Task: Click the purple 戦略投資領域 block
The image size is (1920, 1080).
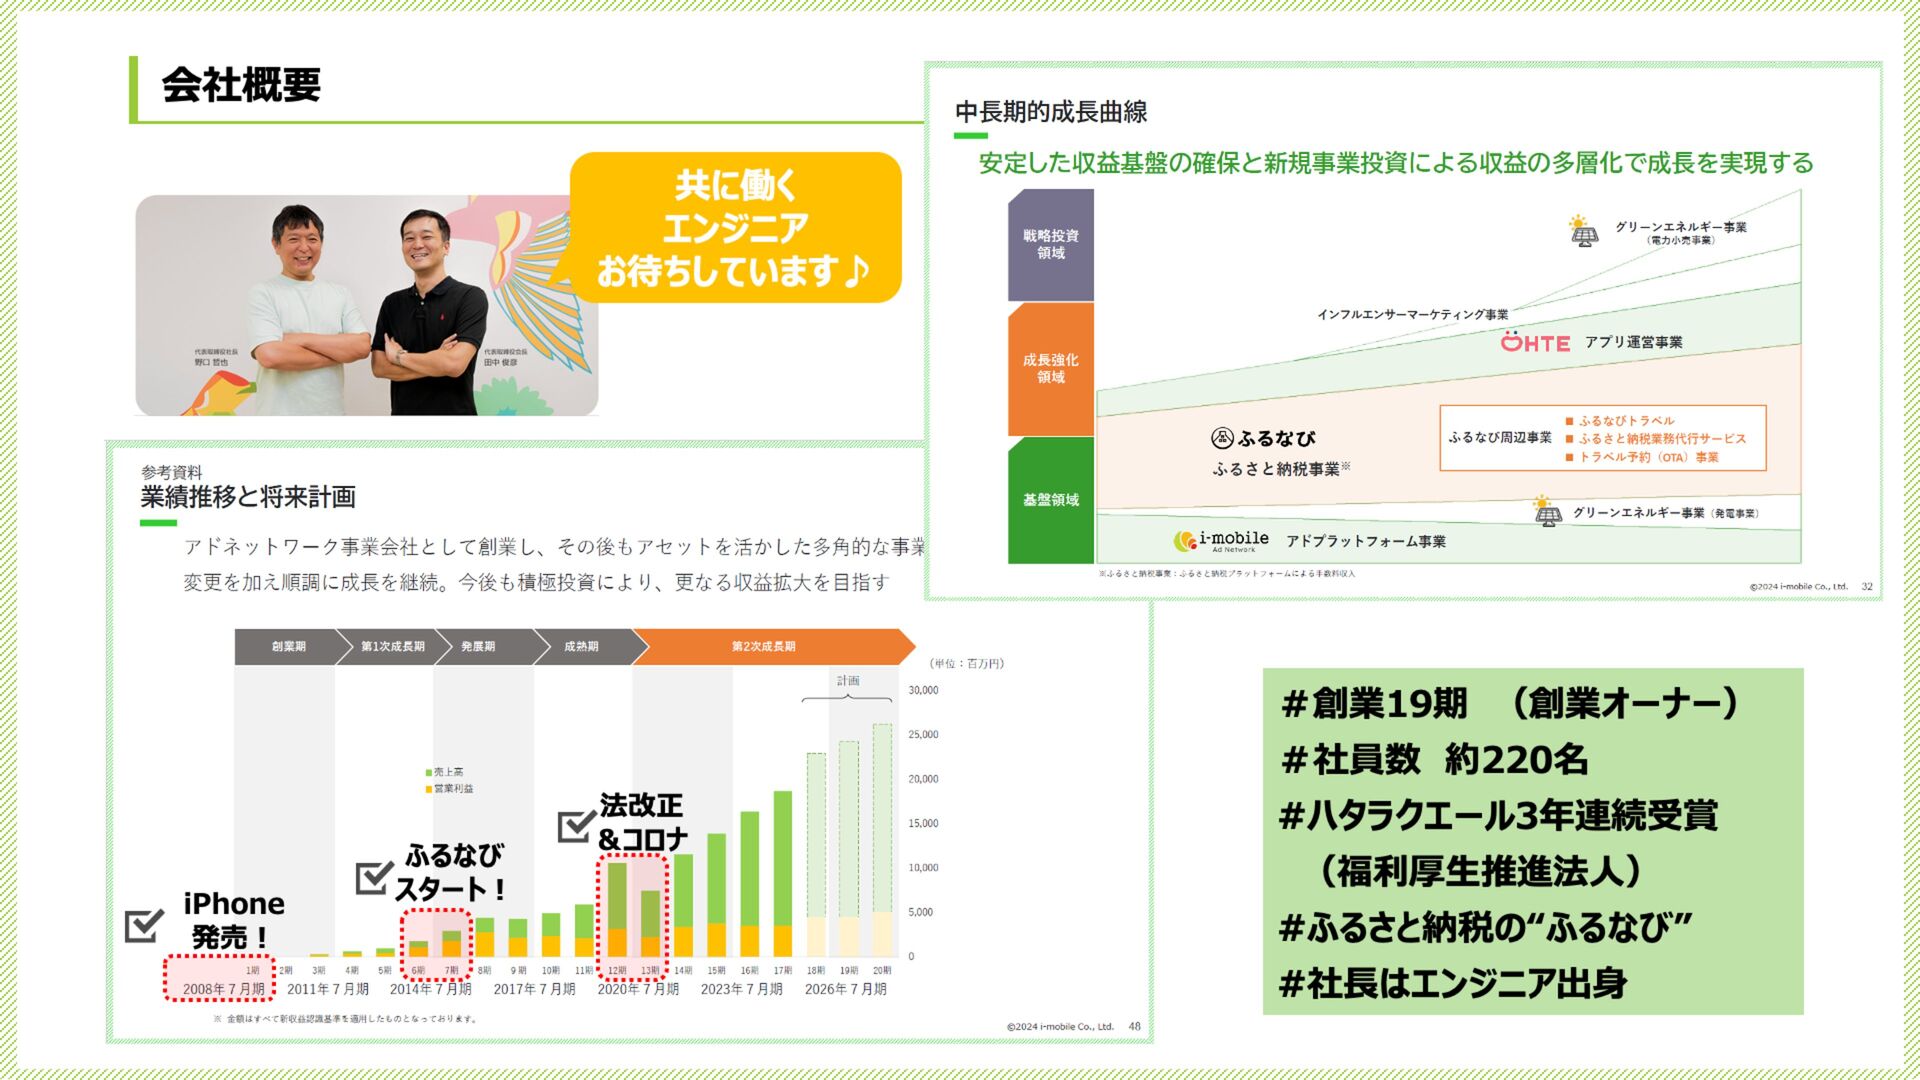Action: 1050,245
